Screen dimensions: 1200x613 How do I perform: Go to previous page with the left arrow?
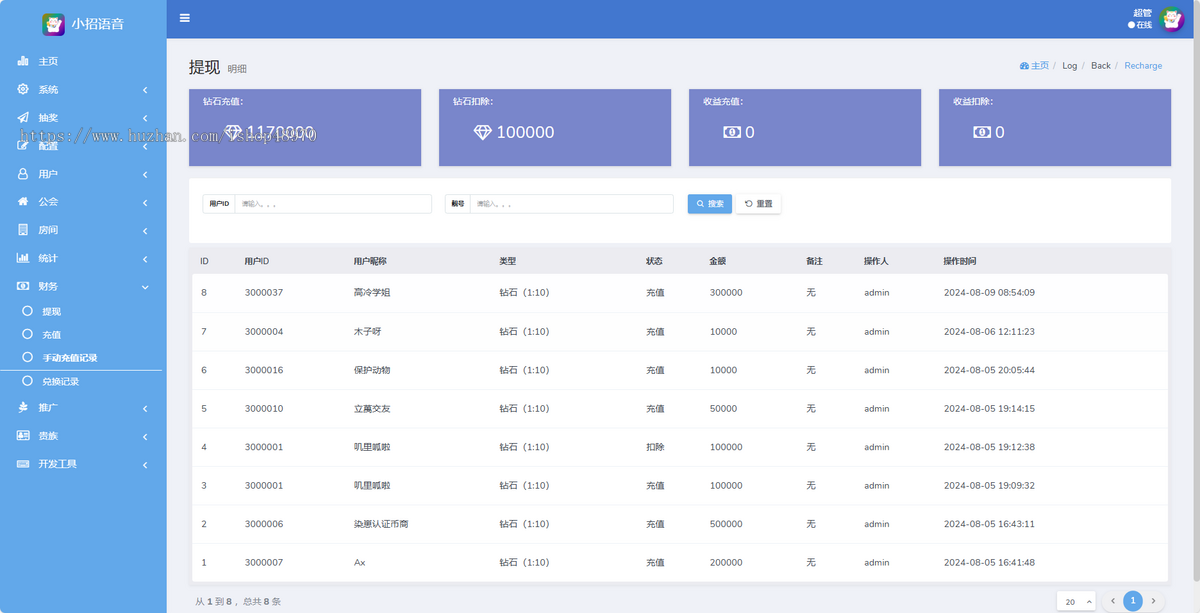coord(1112,601)
